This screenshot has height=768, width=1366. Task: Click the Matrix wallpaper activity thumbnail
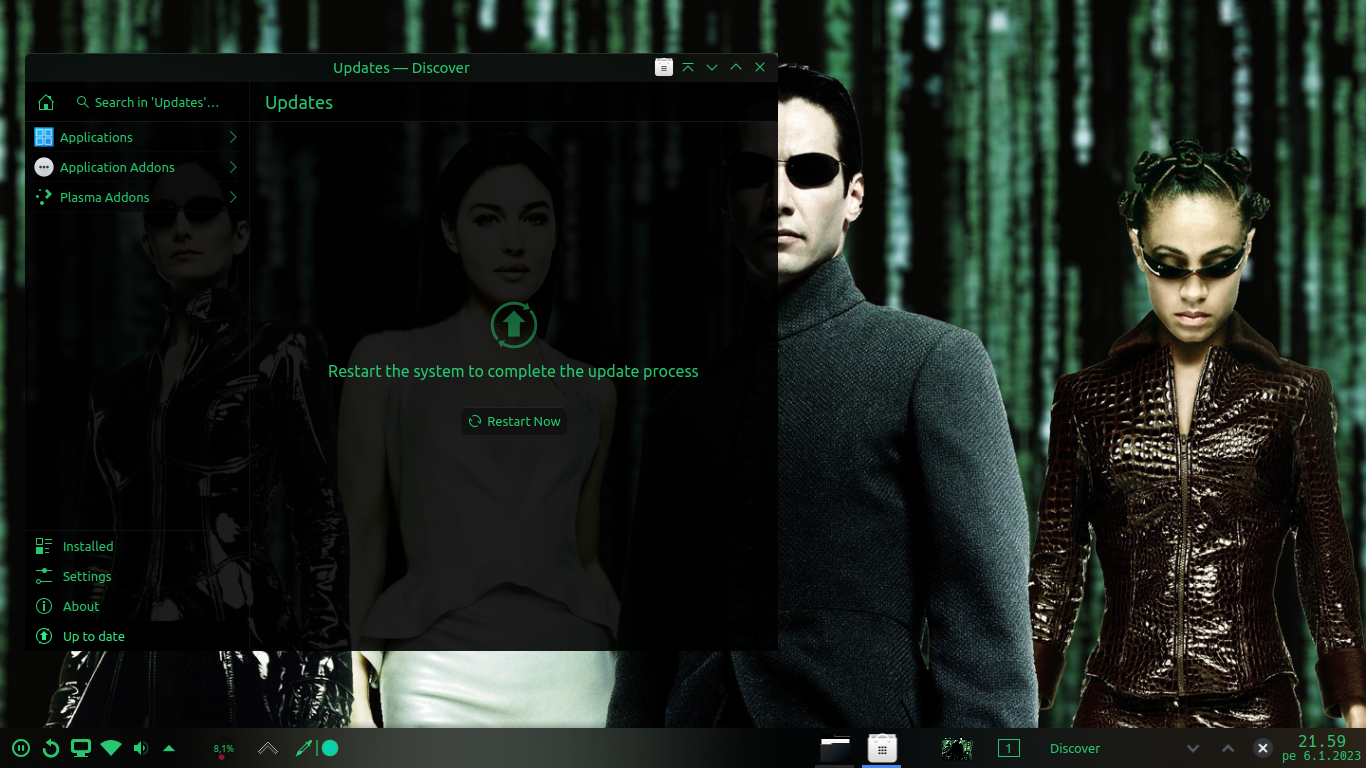(x=957, y=748)
